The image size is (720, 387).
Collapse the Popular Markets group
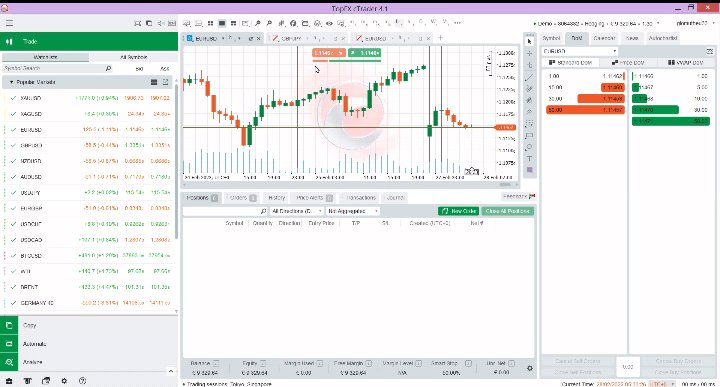click(x=11, y=82)
